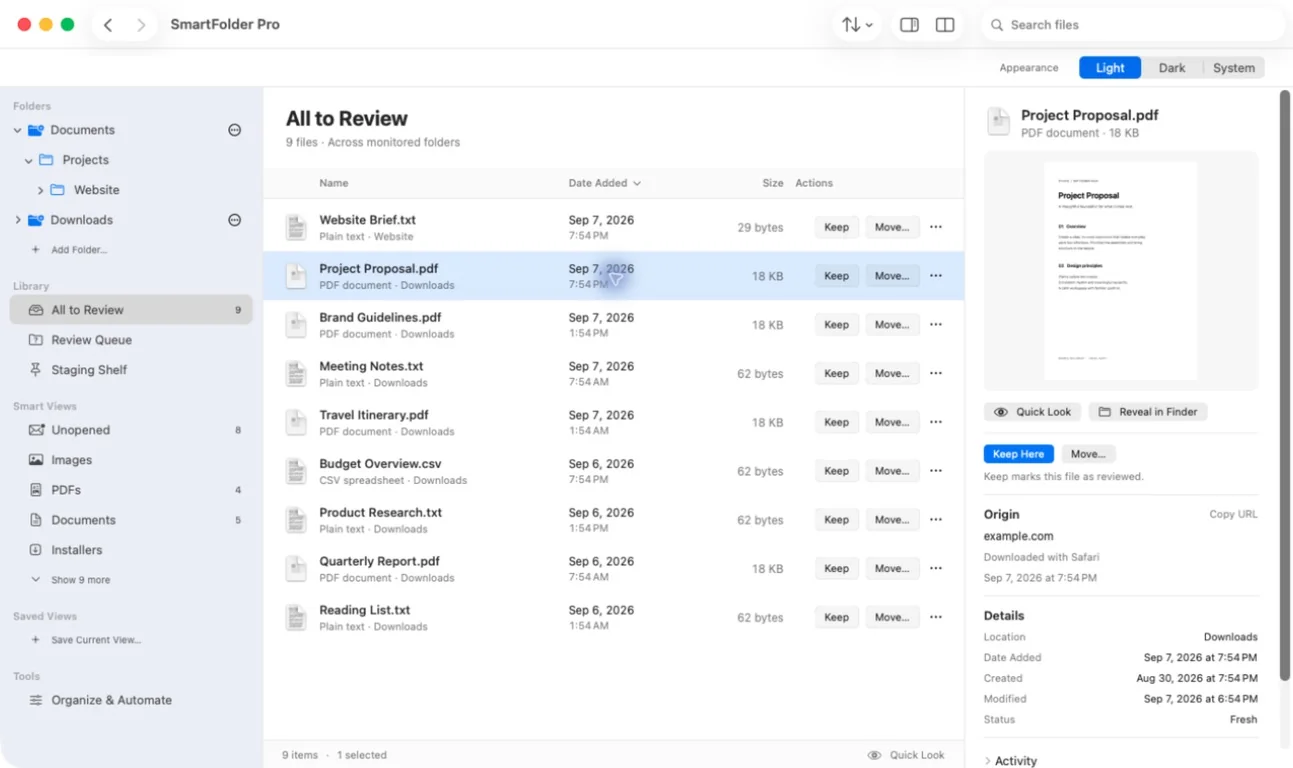Move the Brand Guidelines.pdf file
Screen dimensions: 1293x768
click(x=892, y=325)
